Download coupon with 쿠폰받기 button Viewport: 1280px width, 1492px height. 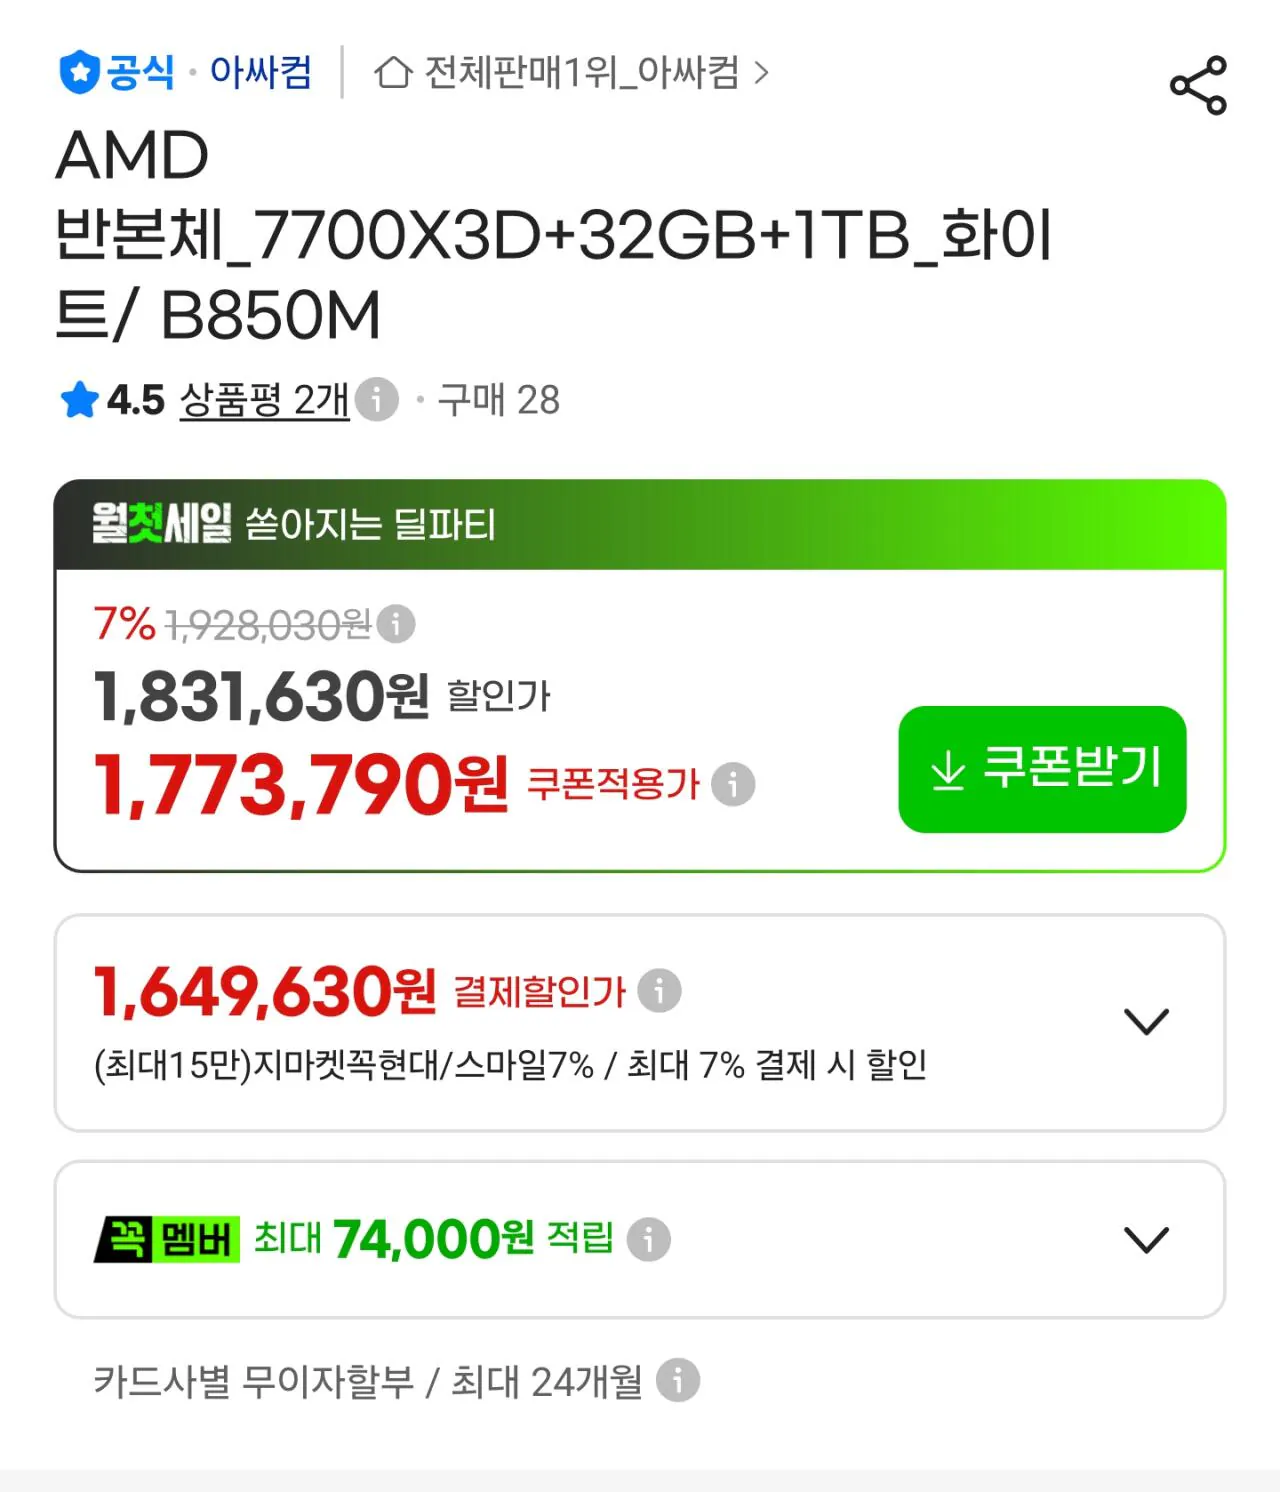pyautogui.click(x=1042, y=769)
